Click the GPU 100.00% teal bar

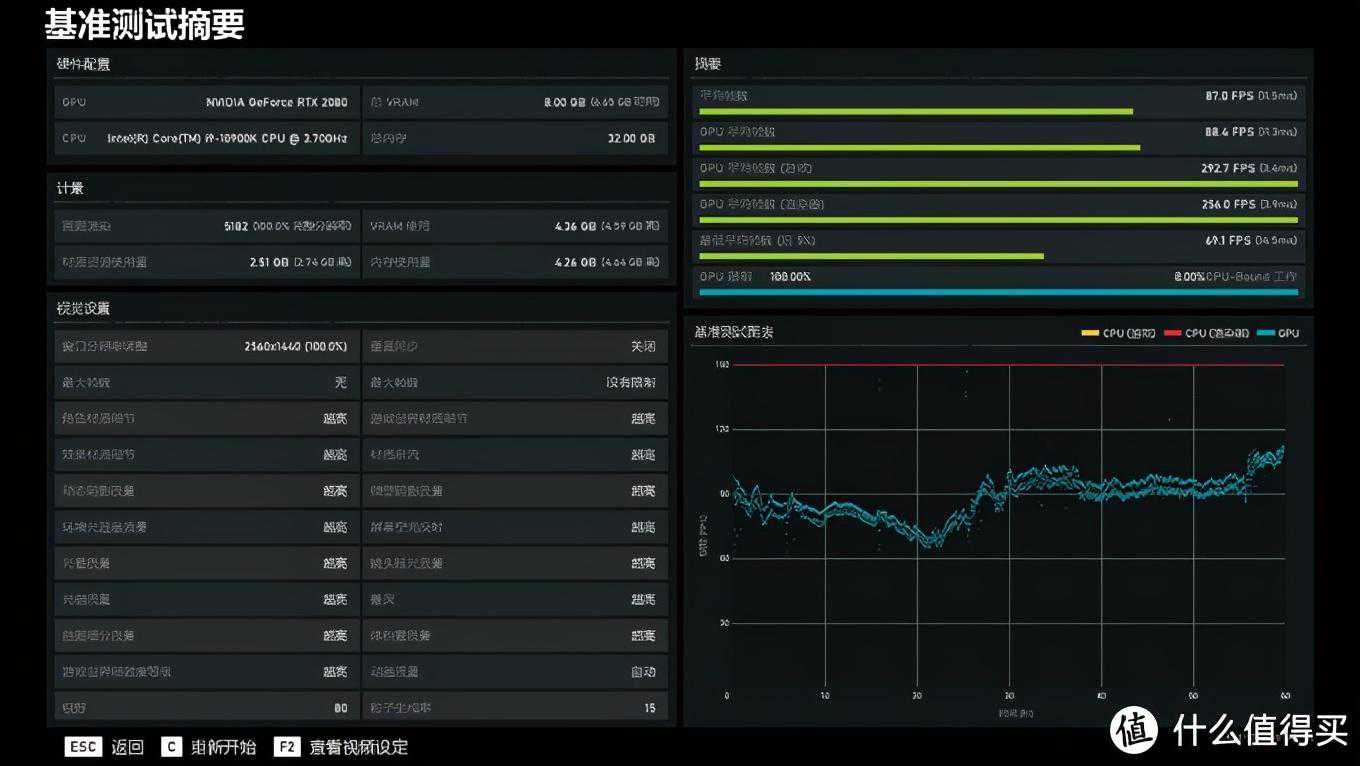pos(998,292)
